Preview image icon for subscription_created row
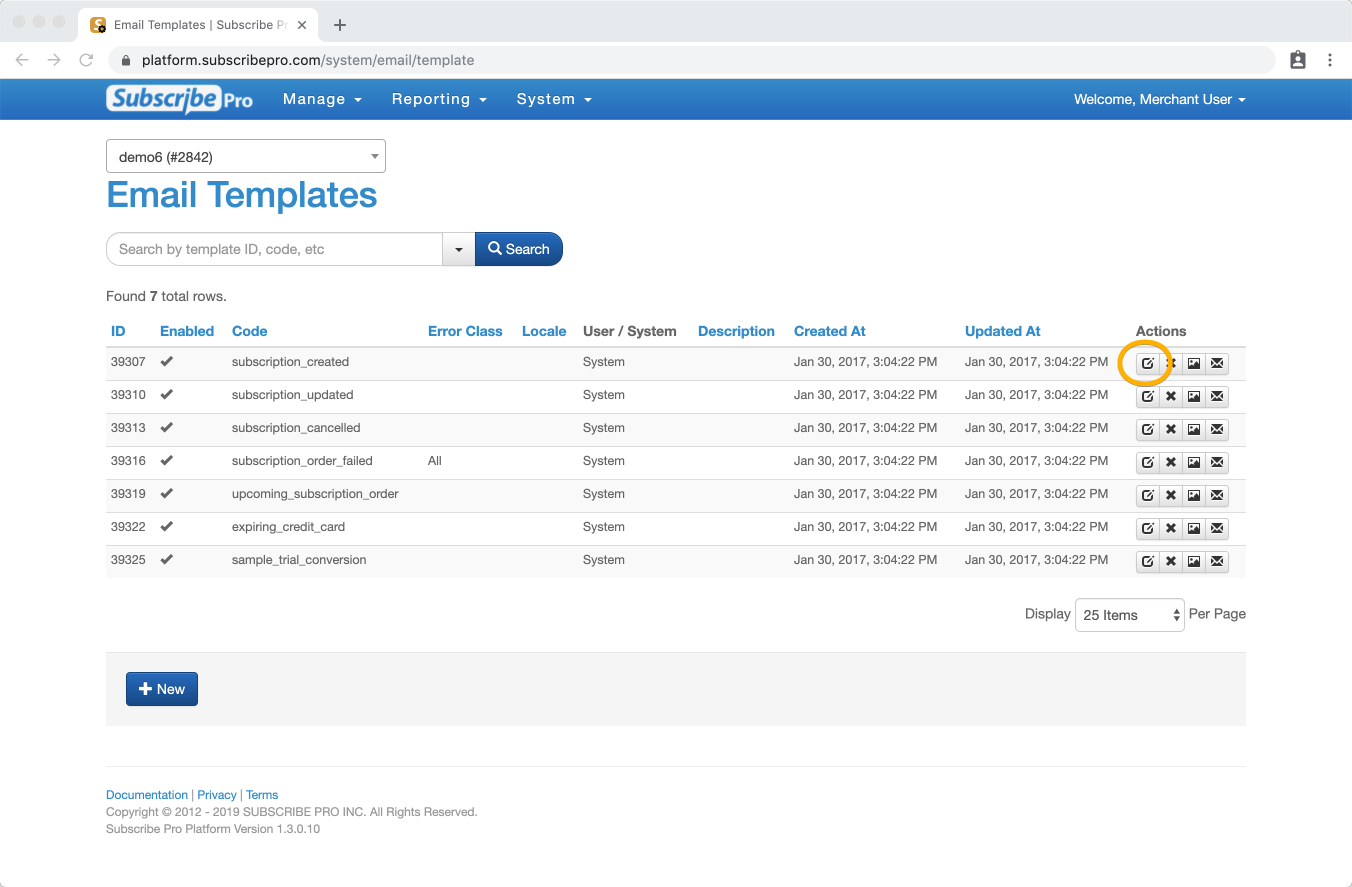This screenshot has height=887, width=1352. [1194, 364]
